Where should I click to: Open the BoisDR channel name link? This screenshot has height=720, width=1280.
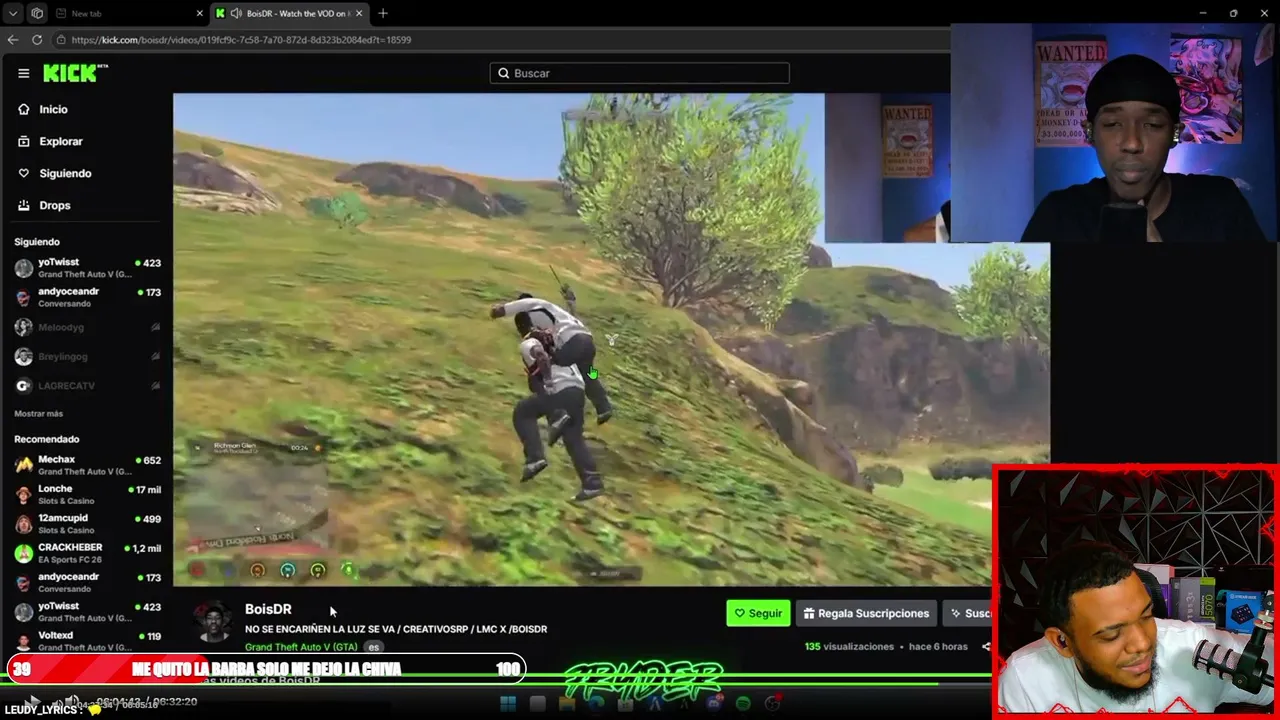(268, 609)
